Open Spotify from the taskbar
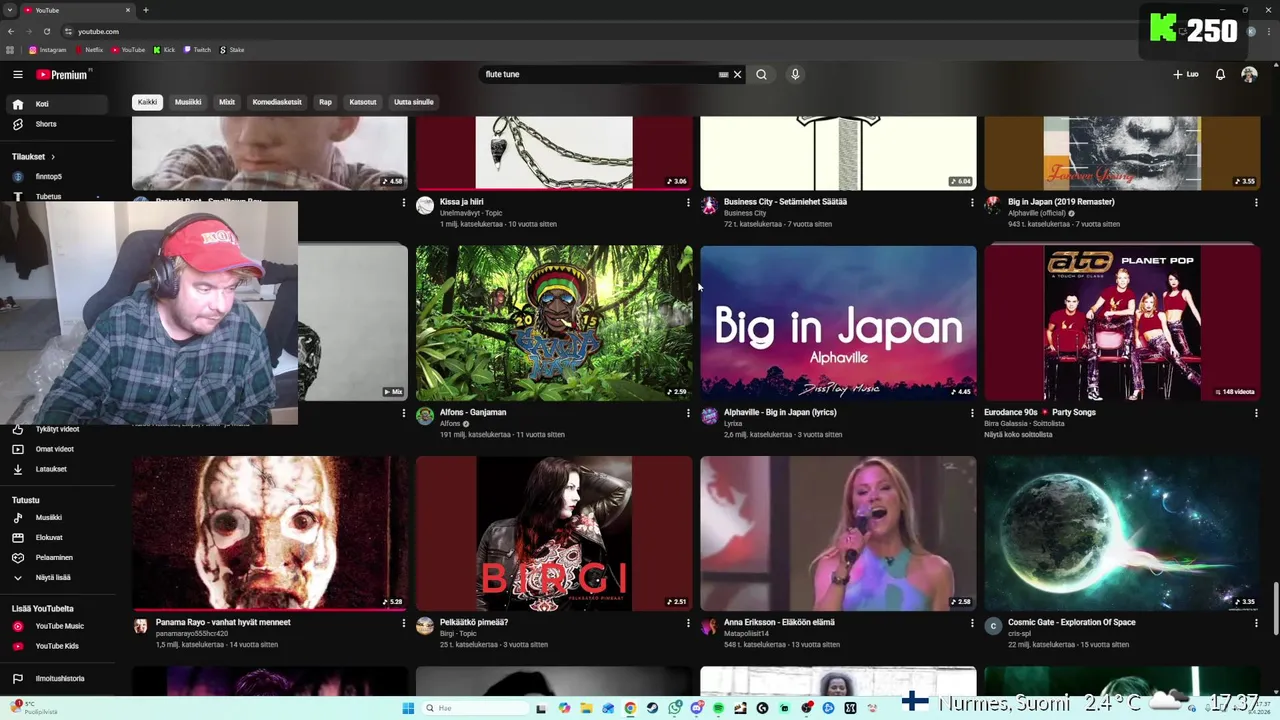Image resolution: width=1280 pixels, height=720 pixels. (718, 708)
